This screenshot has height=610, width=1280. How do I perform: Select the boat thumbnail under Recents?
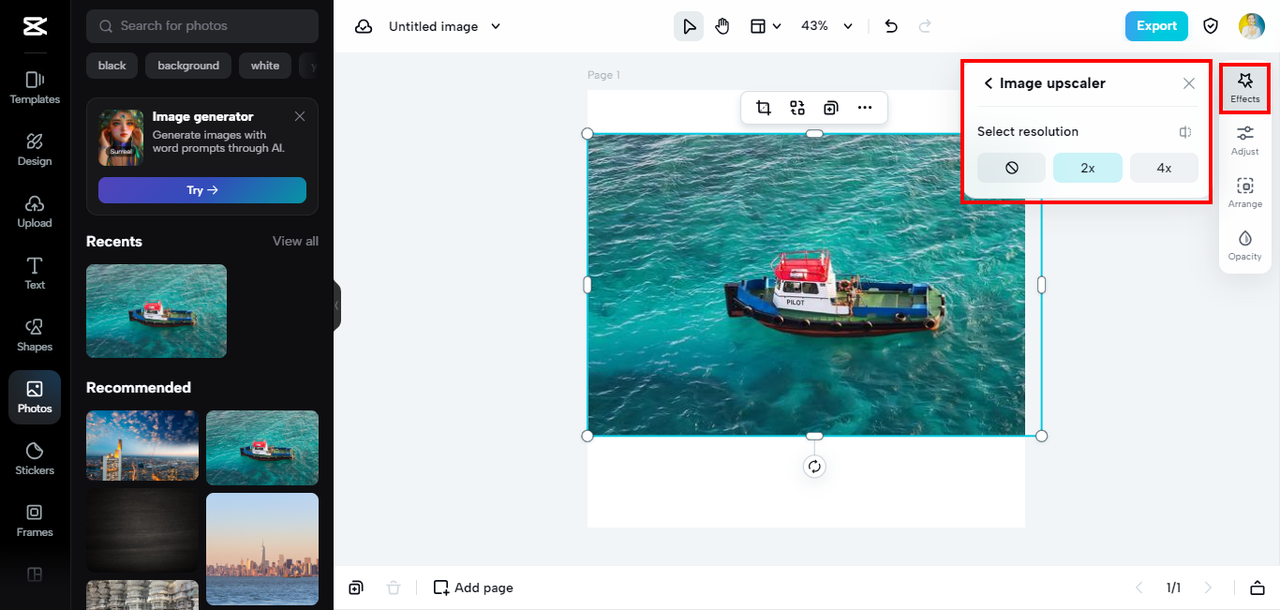point(156,311)
